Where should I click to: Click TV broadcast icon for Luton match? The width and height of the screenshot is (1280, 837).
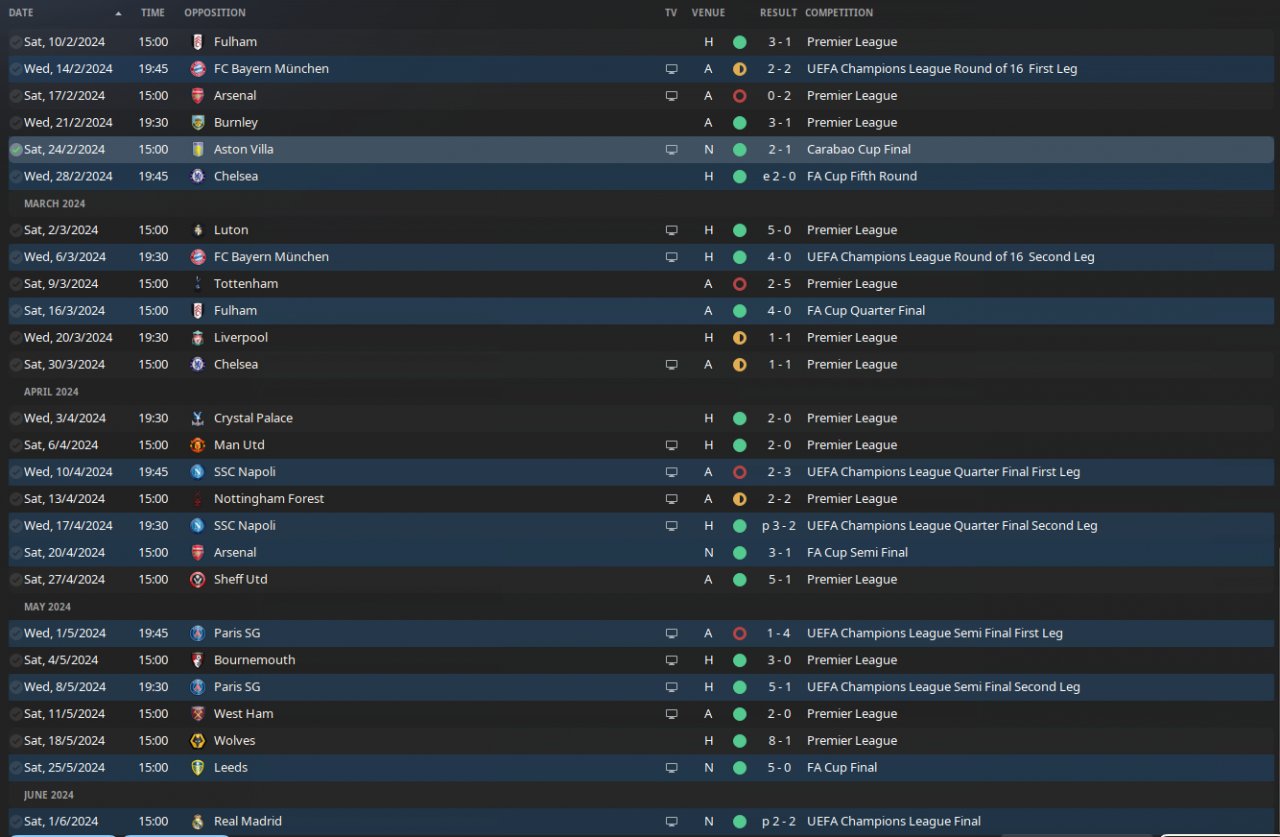point(671,230)
